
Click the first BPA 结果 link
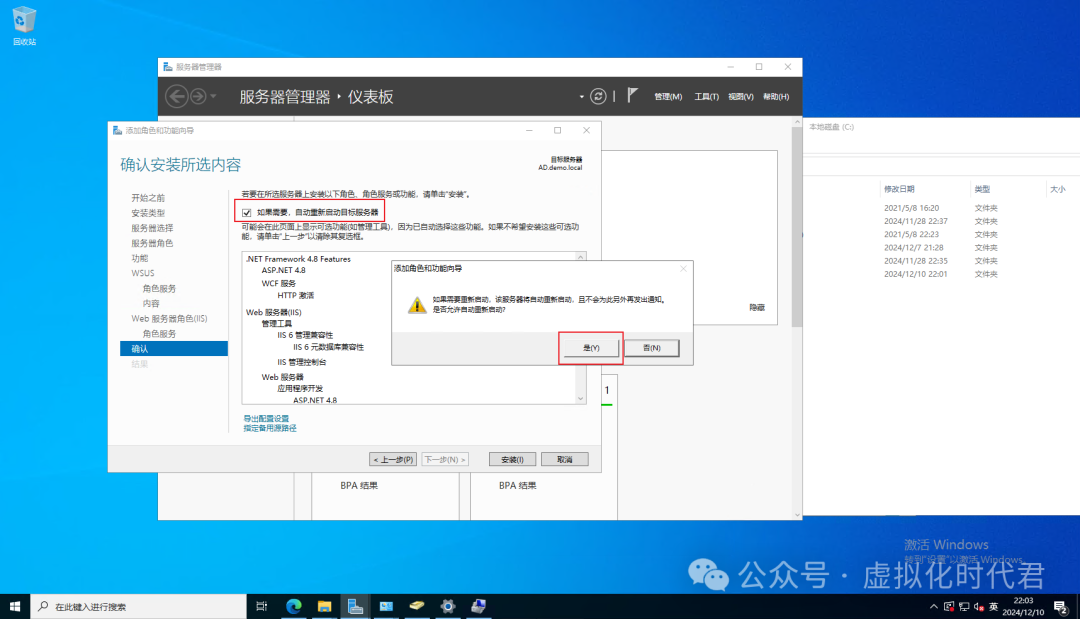[359, 485]
